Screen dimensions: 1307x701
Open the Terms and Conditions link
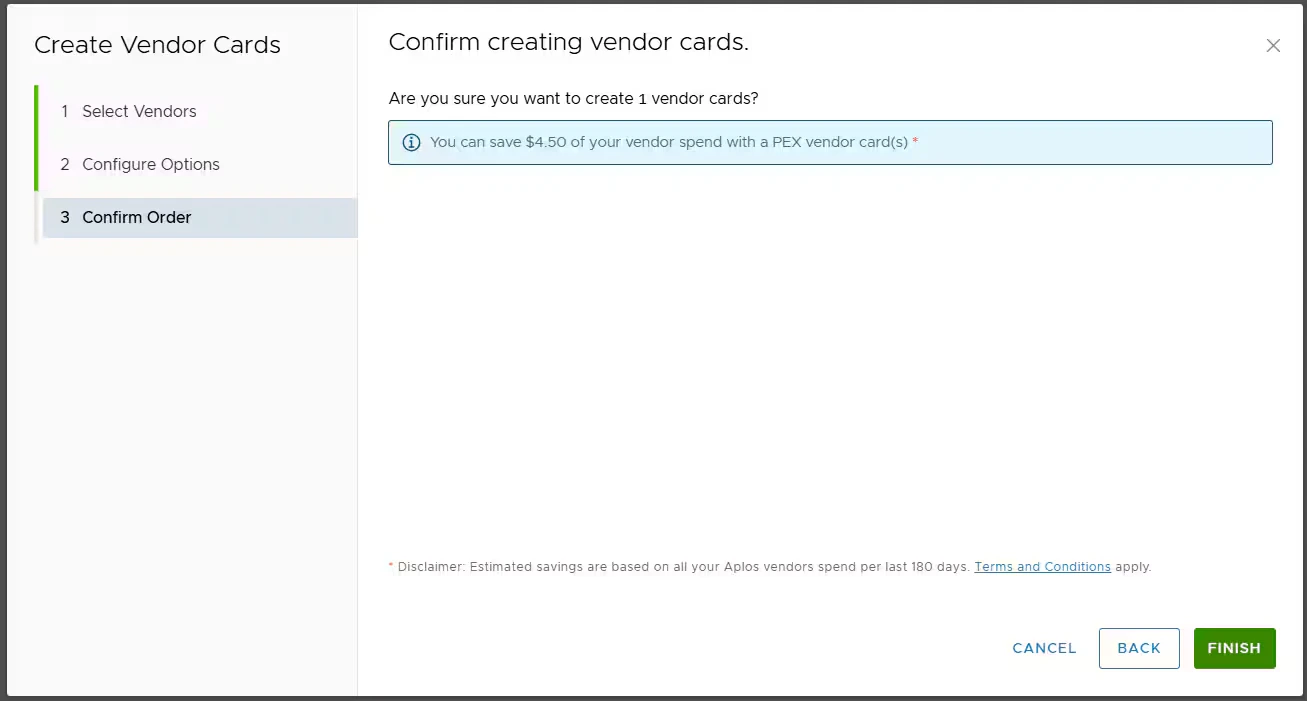pos(1042,566)
